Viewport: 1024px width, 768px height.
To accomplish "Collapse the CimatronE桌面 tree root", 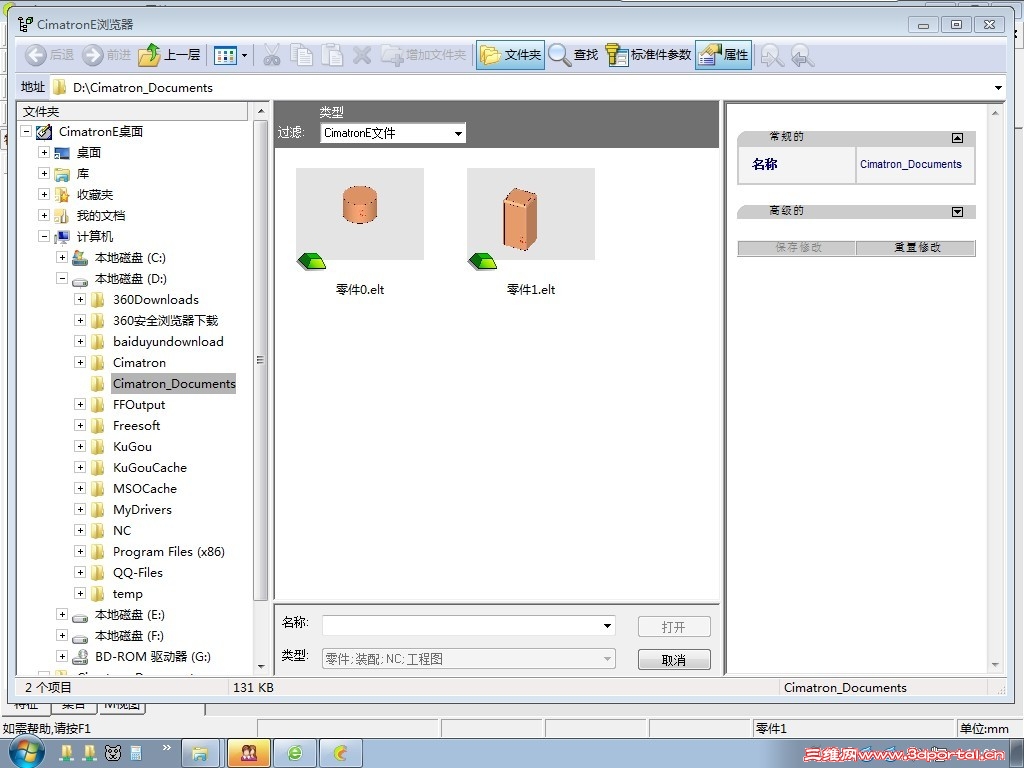I will tap(26, 131).
